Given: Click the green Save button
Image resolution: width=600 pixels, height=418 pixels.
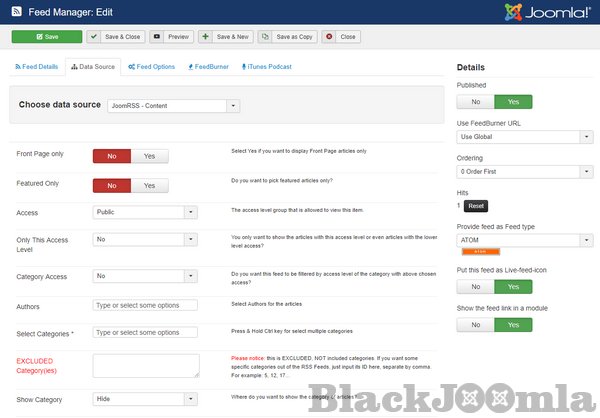Looking at the screenshot, I should coord(46,36).
